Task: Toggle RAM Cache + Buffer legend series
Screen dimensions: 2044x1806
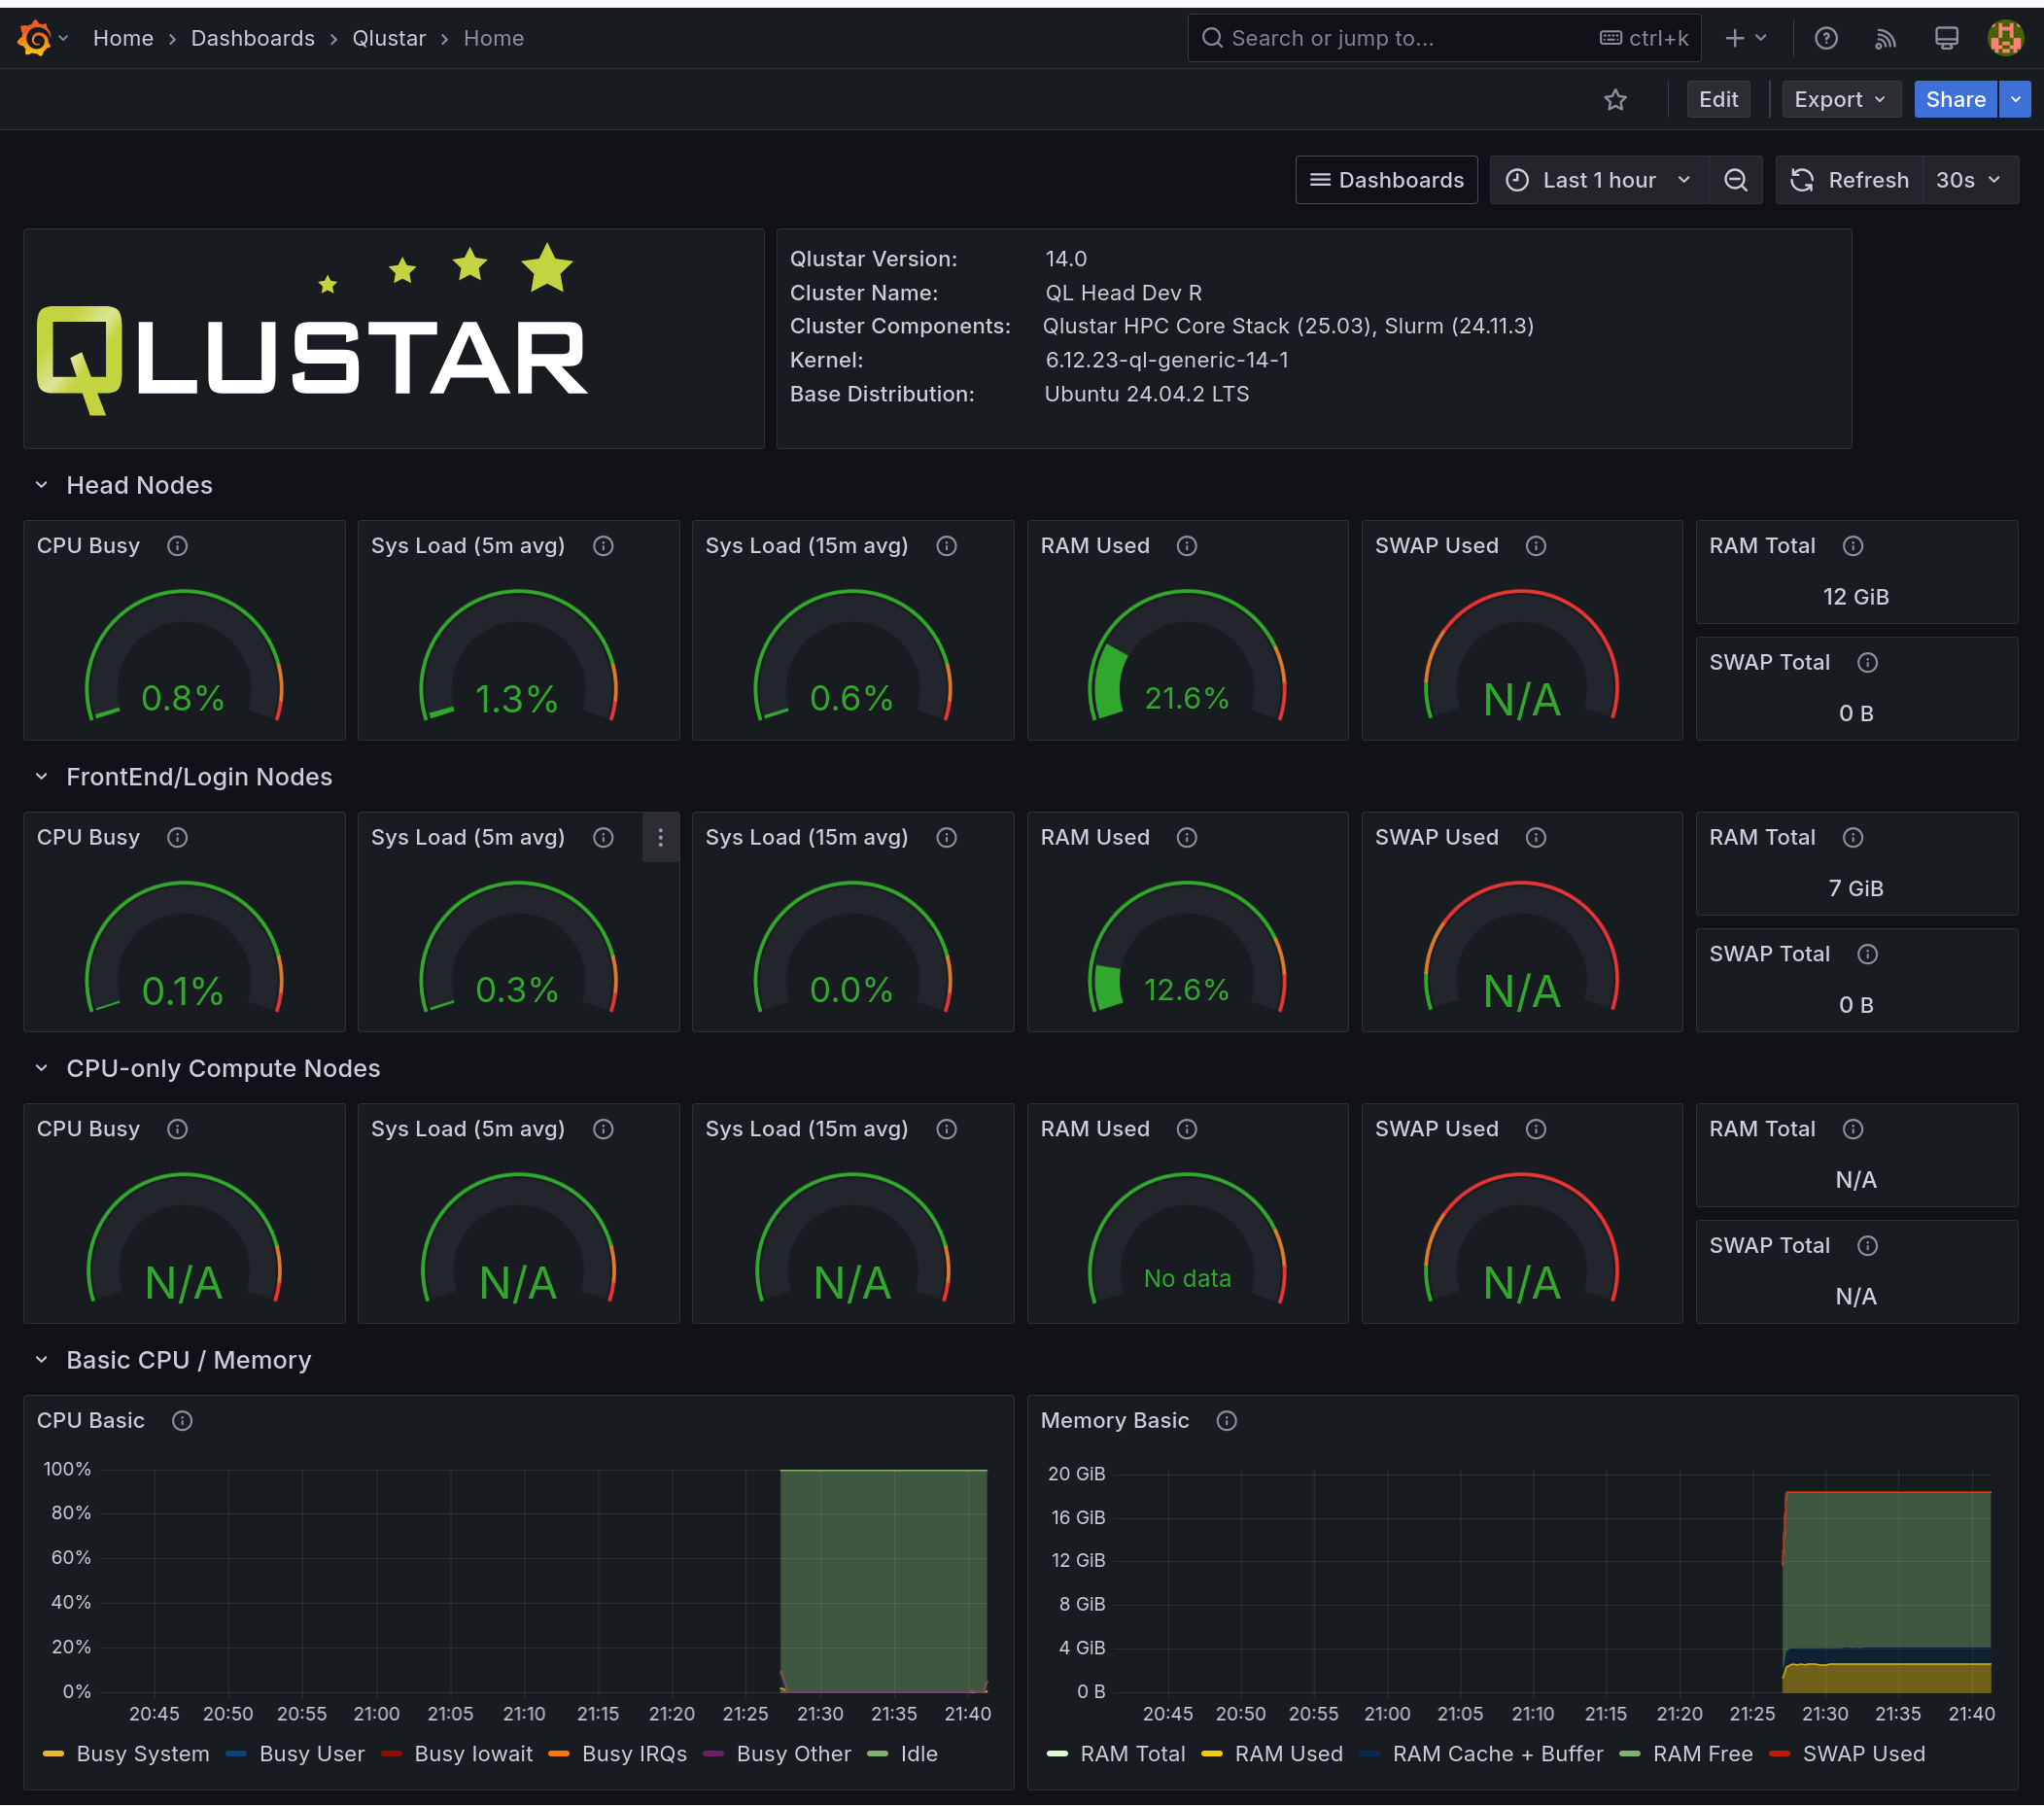Action: tap(1497, 1754)
